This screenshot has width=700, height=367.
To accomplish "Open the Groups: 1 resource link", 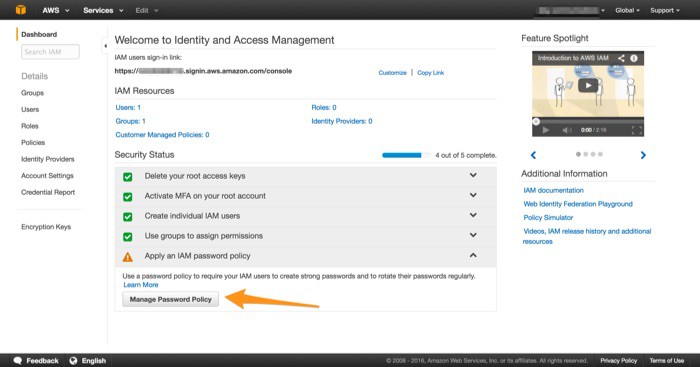I will click(130, 121).
